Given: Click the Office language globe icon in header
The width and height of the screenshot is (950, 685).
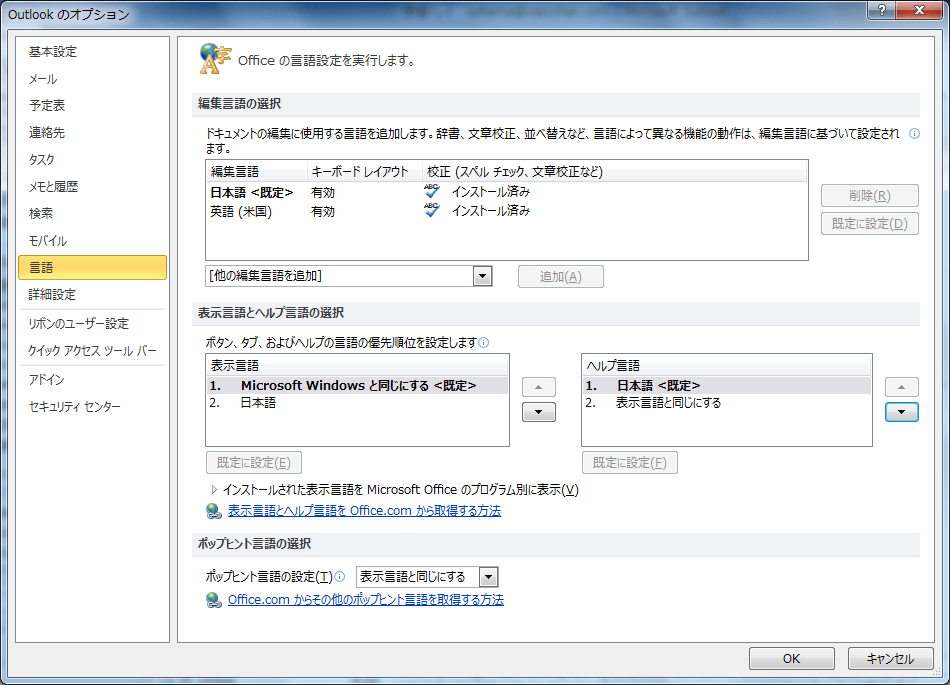Looking at the screenshot, I should [x=215, y=59].
